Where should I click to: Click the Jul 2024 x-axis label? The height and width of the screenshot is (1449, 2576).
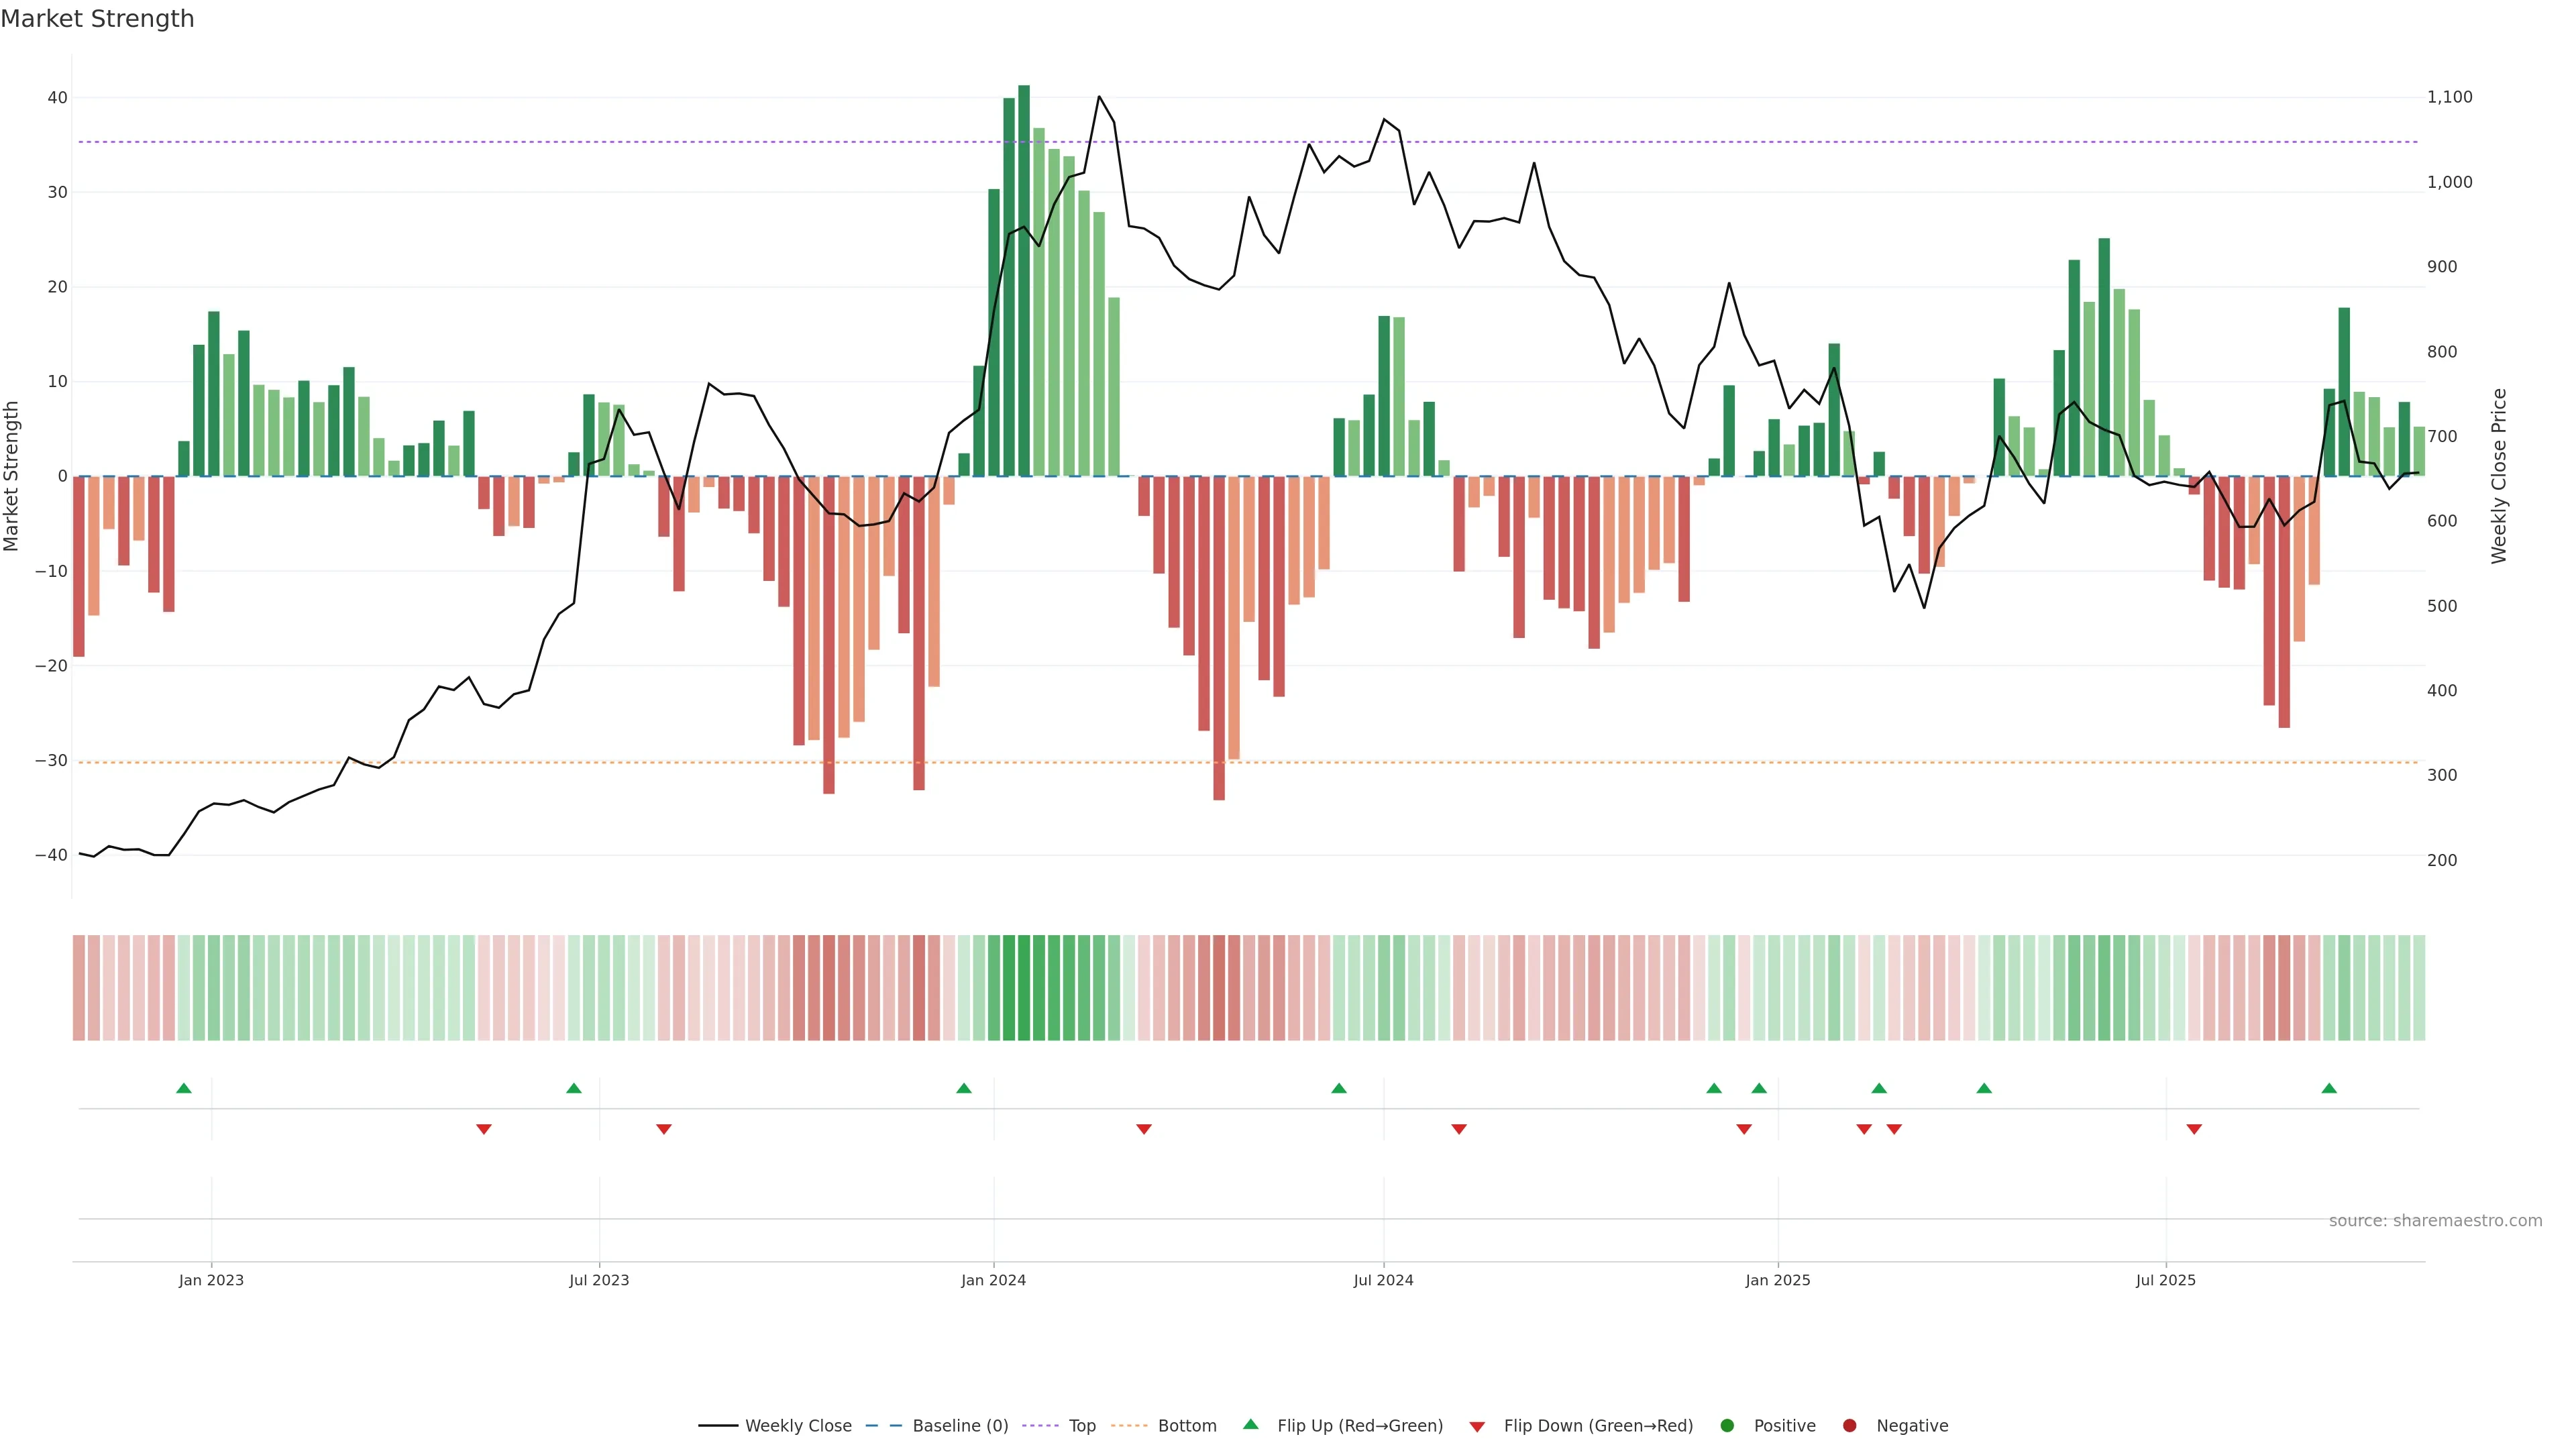[1383, 1280]
